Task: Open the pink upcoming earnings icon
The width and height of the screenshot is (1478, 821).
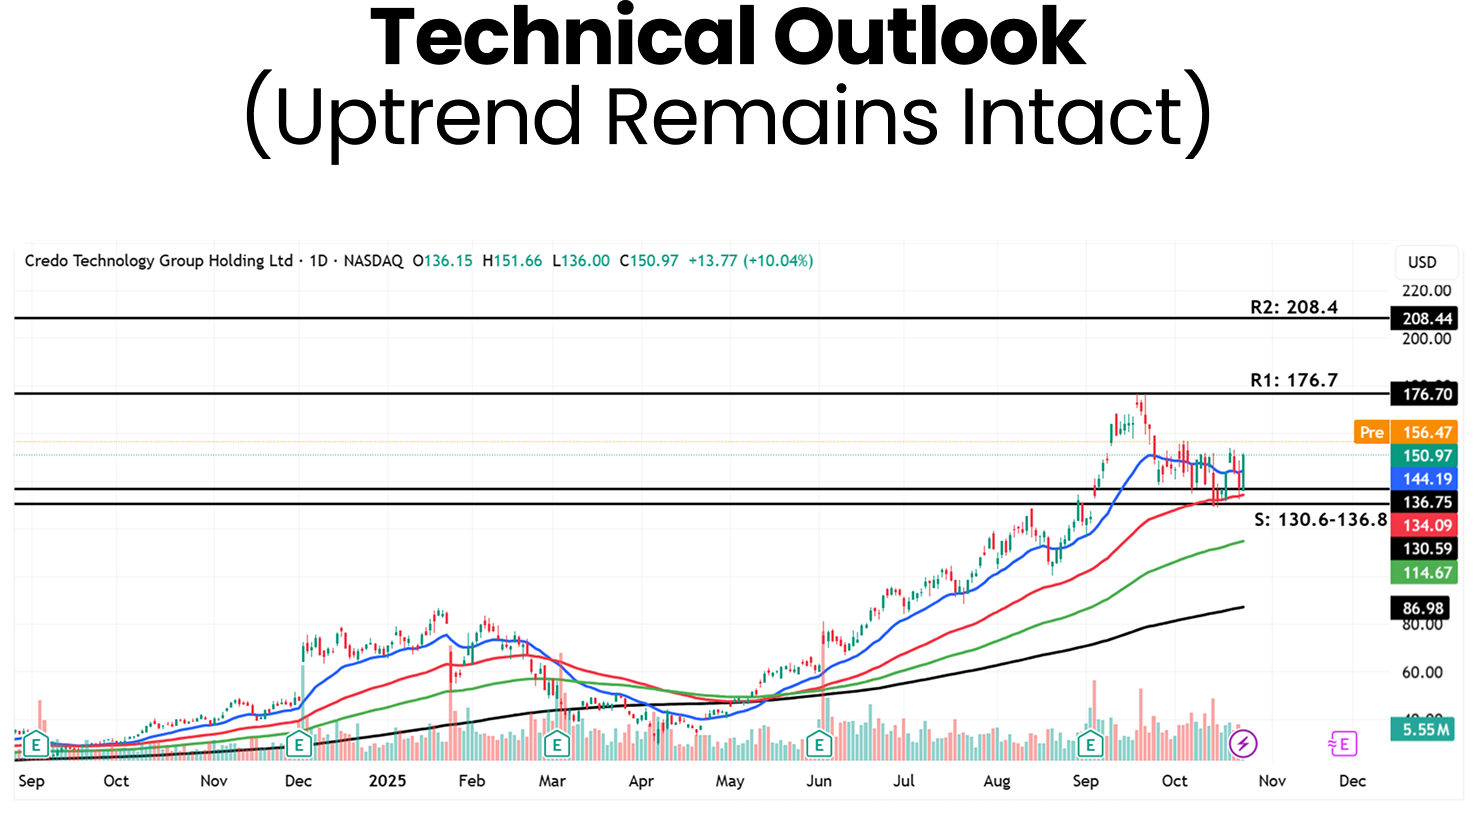Action: (1342, 743)
